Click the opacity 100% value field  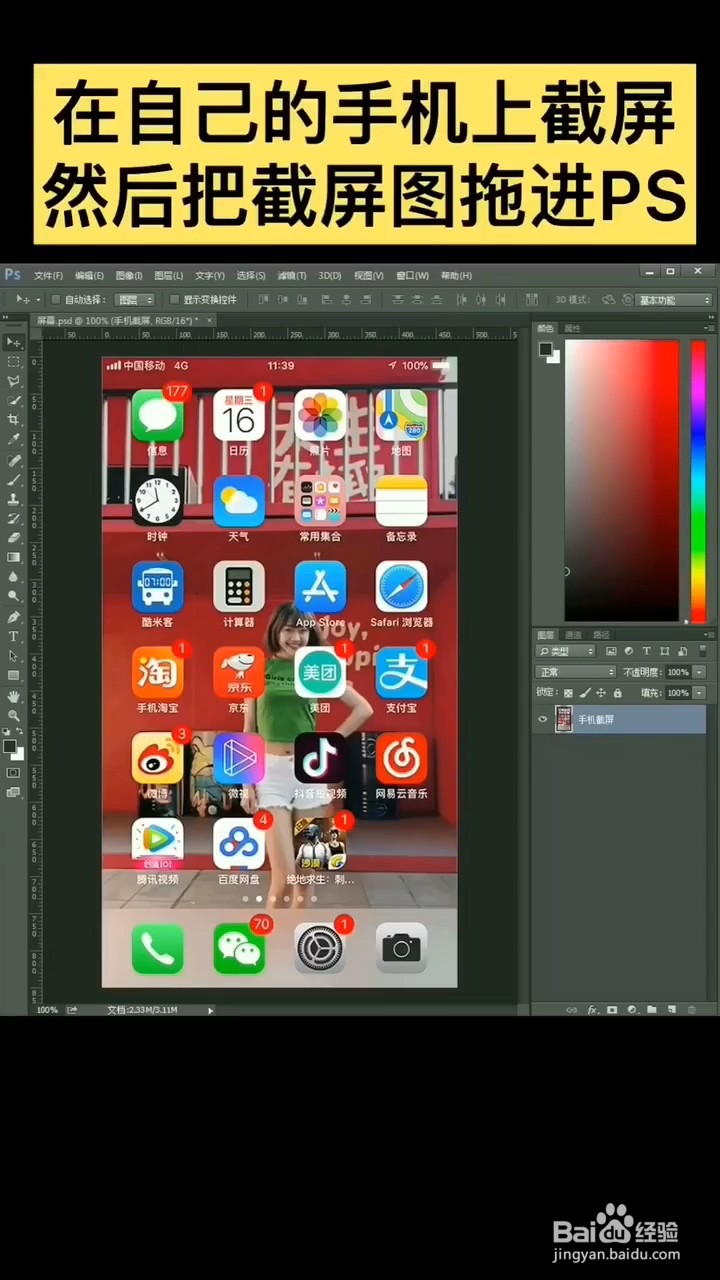[x=678, y=672]
